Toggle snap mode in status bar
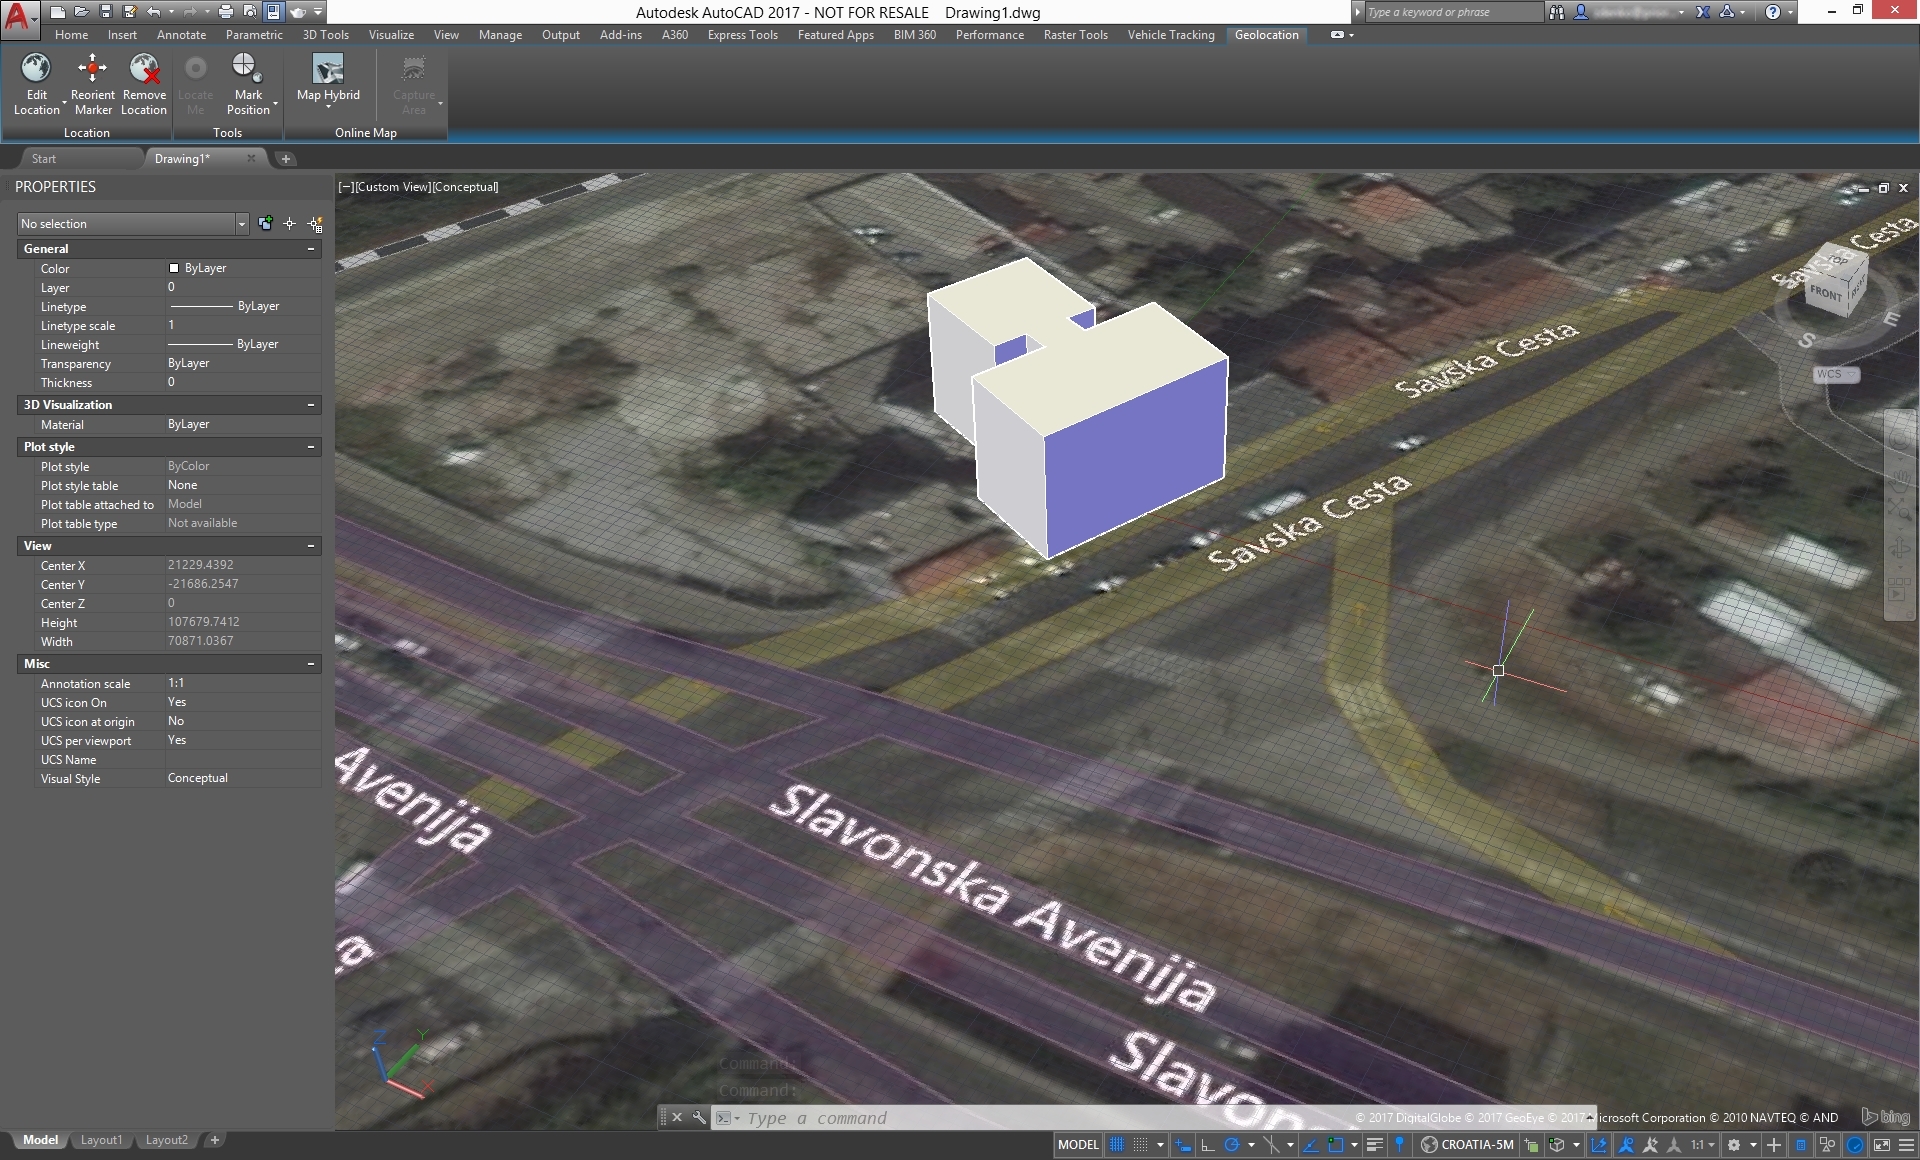The image size is (1920, 1160). pos(1140,1145)
